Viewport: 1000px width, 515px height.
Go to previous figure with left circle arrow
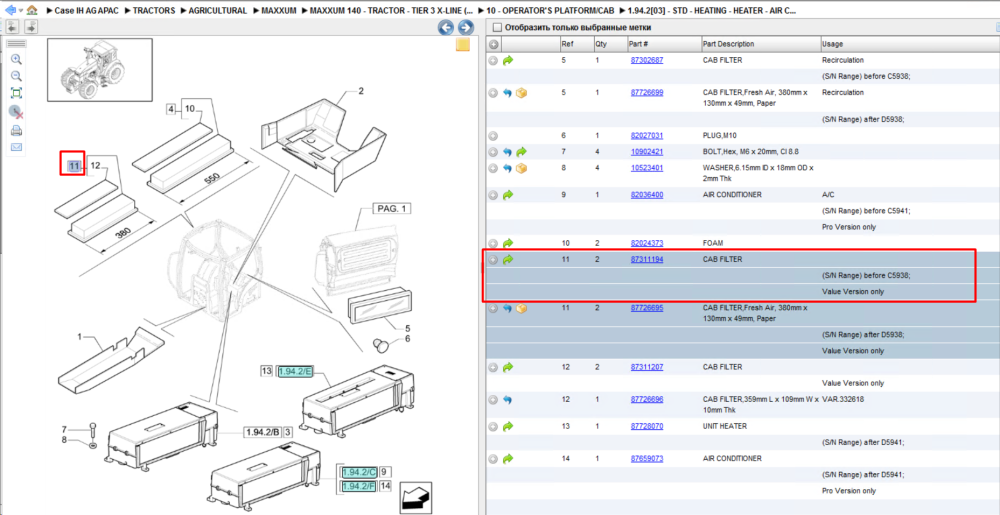(446, 27)
